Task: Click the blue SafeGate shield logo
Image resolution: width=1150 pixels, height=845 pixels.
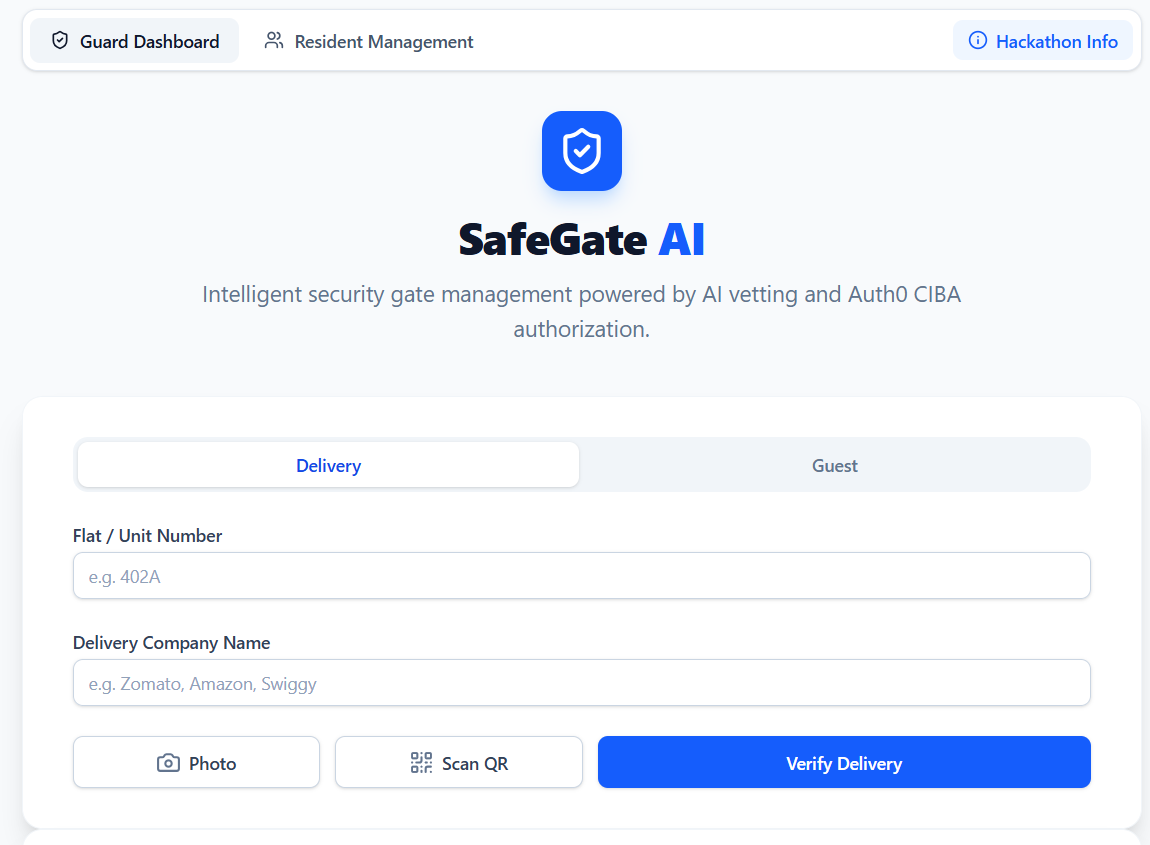Action: (582, 151)
